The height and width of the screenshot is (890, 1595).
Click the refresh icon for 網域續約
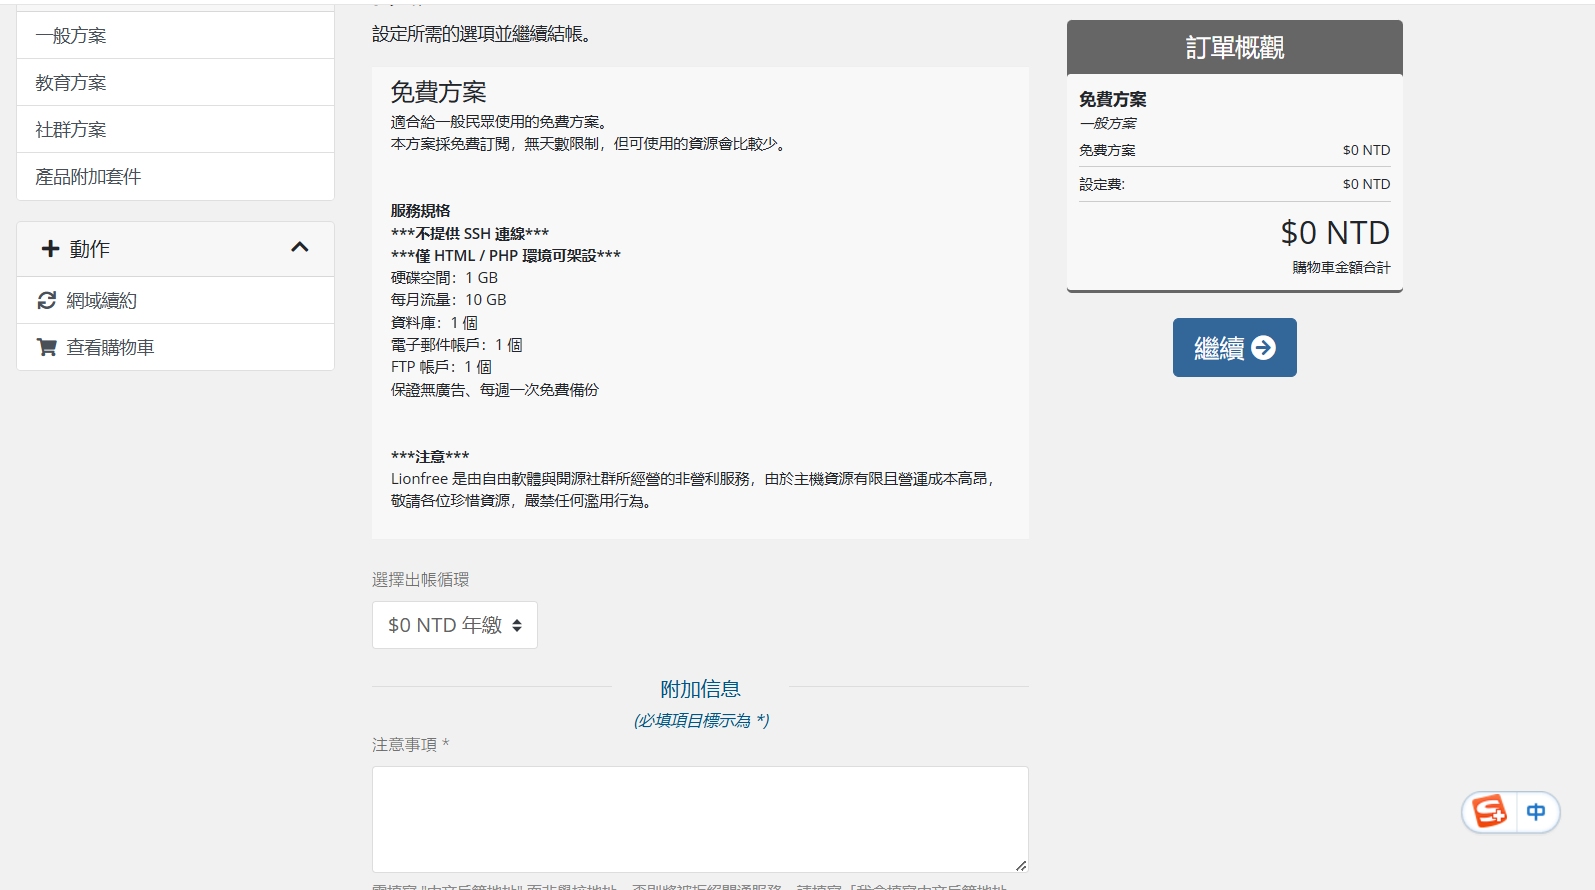point(46,300)
